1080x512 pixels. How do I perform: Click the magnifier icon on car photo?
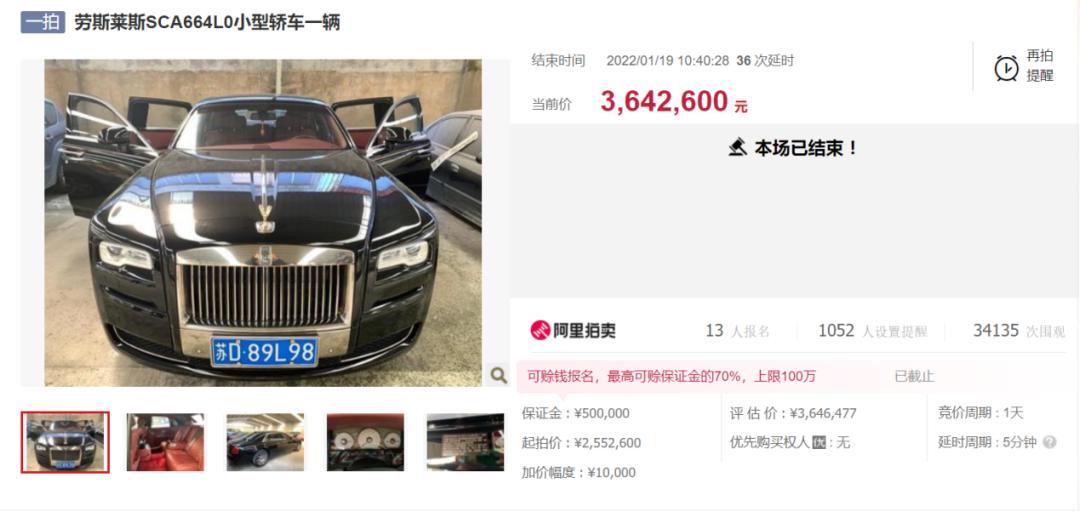coord(498,375)
